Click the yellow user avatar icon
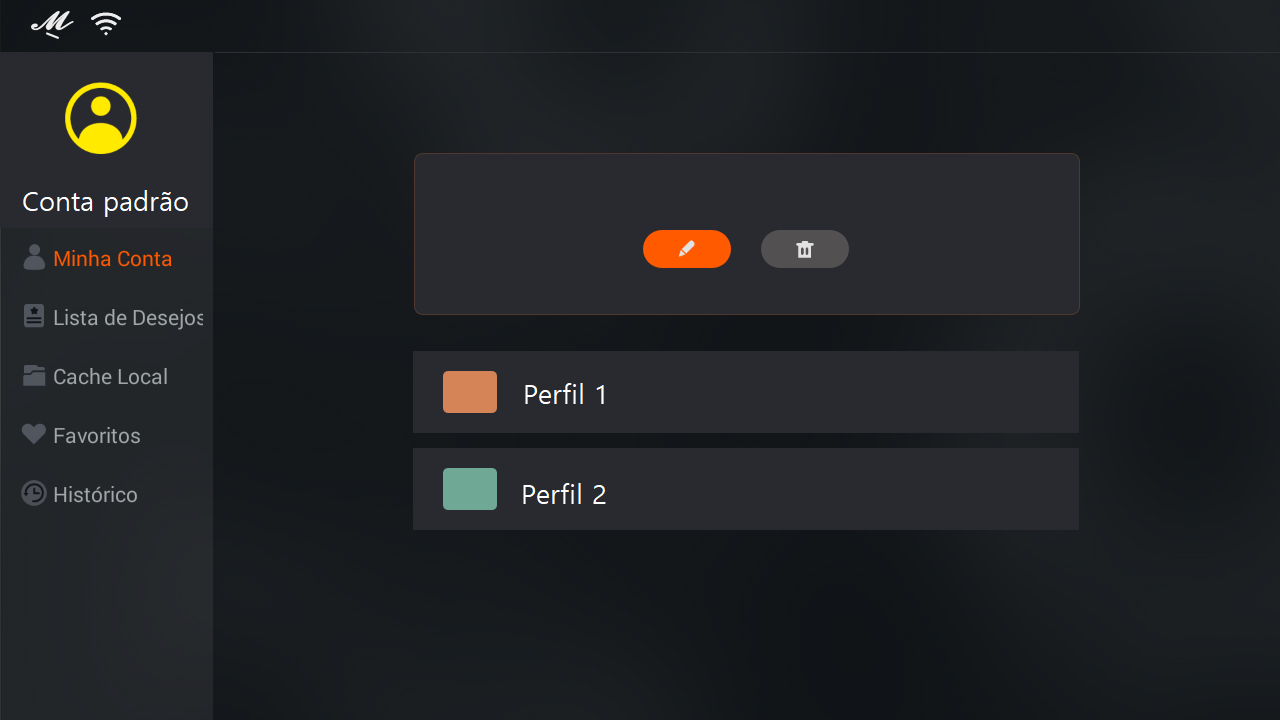1280x720 pixels. point(101,118)
